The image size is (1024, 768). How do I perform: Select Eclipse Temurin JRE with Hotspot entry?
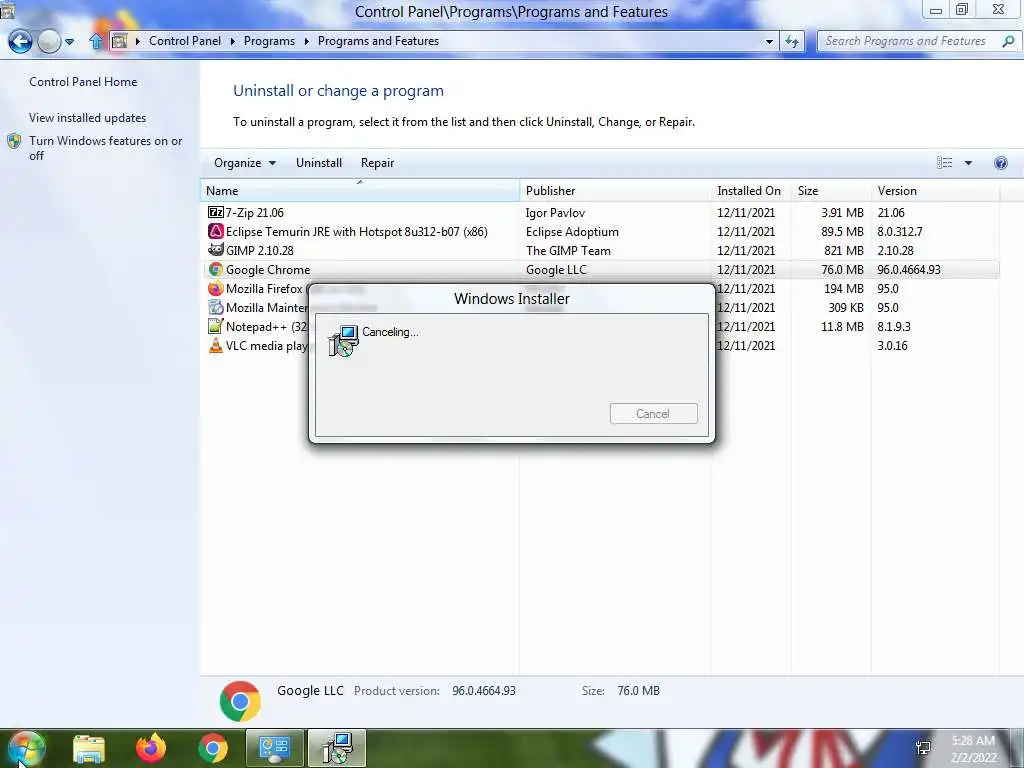[357, 232]
